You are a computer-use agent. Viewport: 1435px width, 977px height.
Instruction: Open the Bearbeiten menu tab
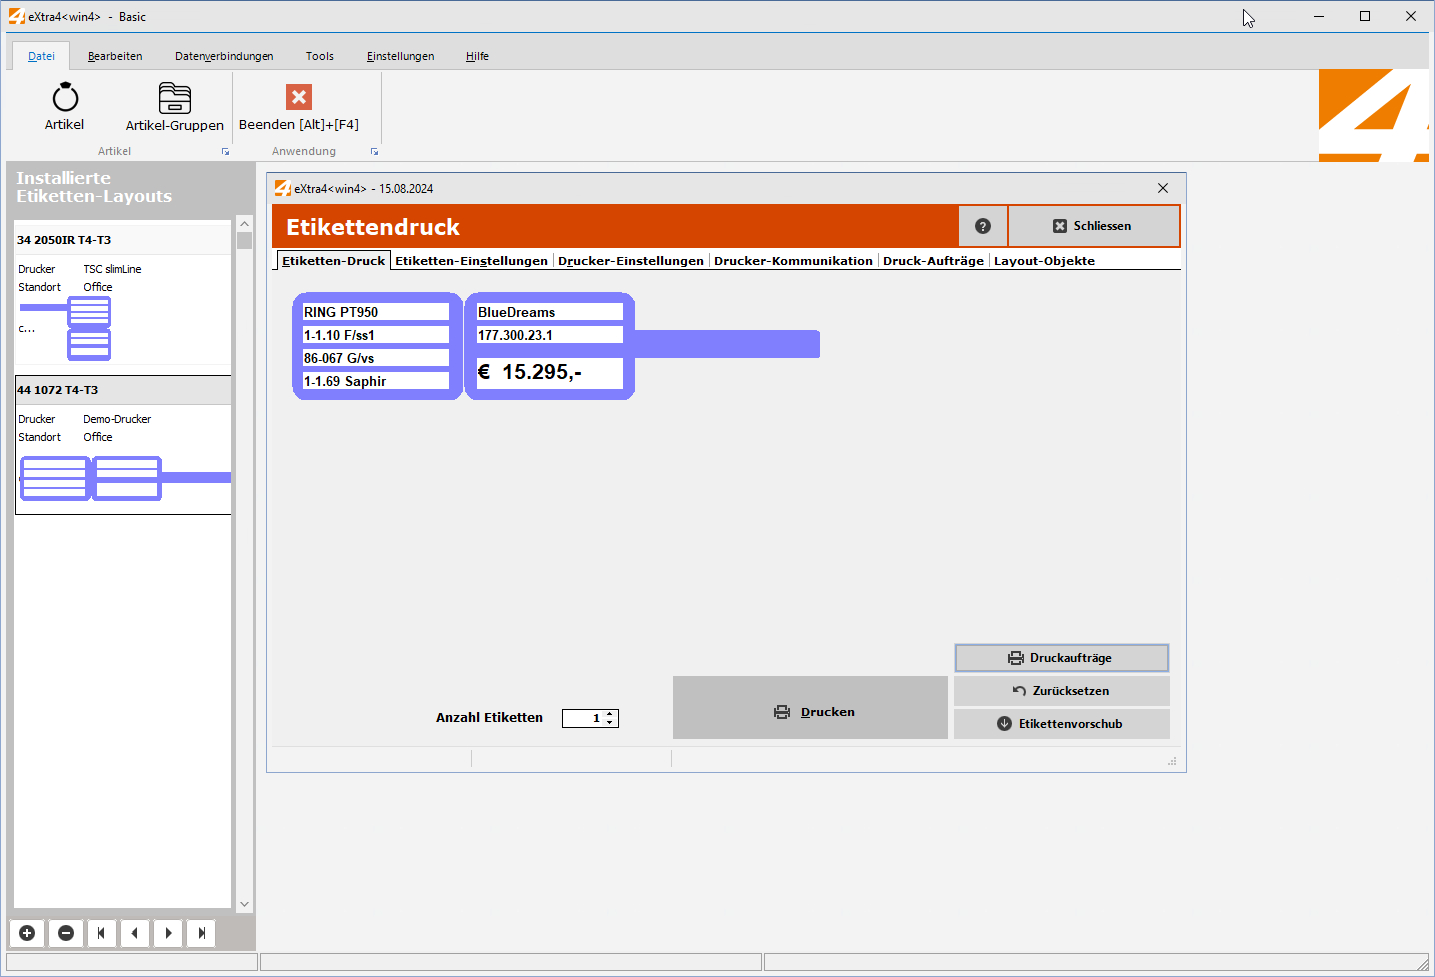click(115, 56)
